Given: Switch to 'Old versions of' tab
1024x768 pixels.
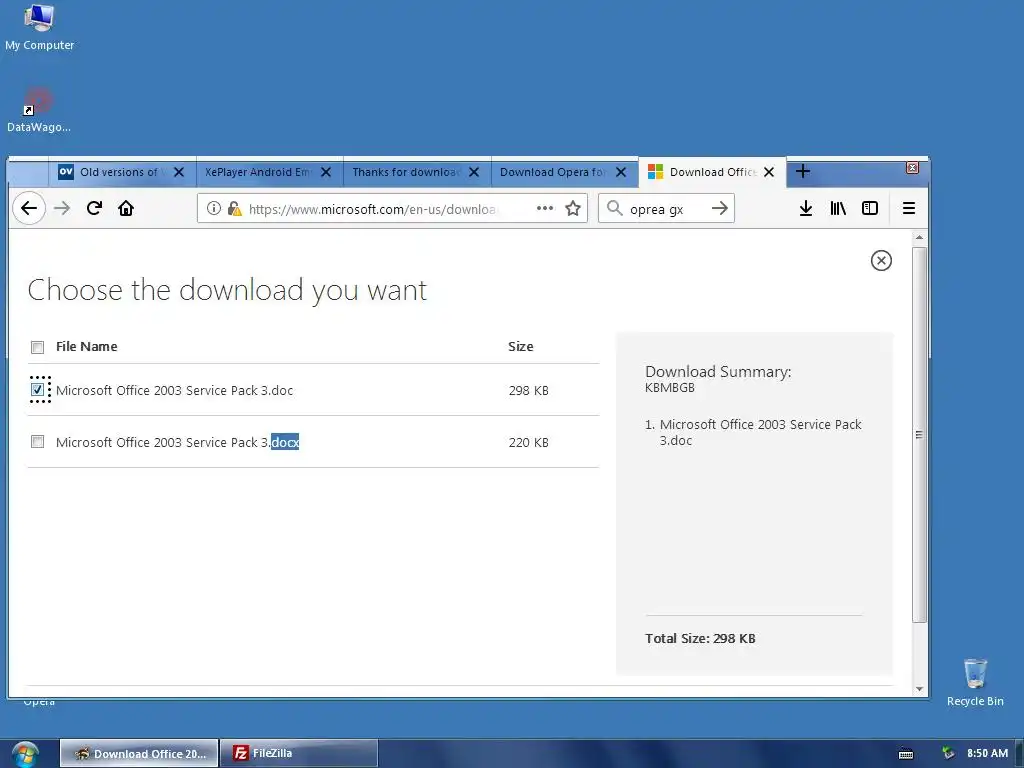Looking at the screenshot, I should (x=123, y=172).
